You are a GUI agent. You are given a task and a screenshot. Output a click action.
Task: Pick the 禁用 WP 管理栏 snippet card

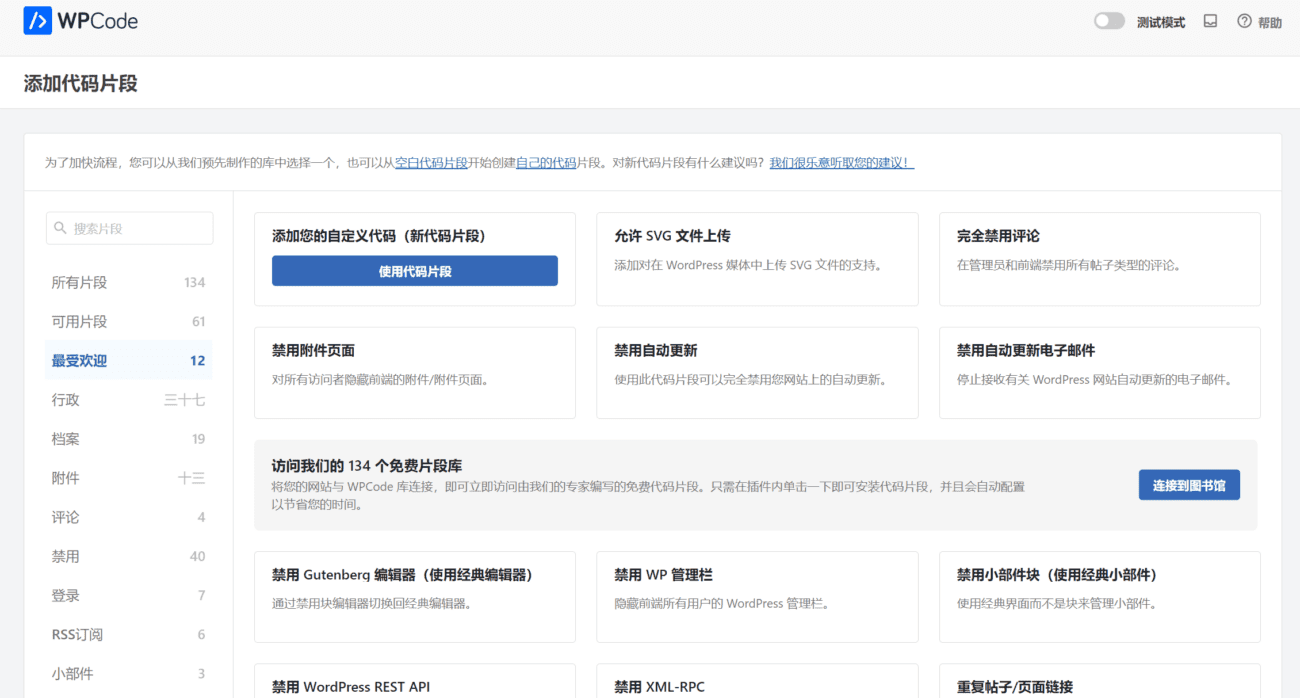[x=756, y=596]
